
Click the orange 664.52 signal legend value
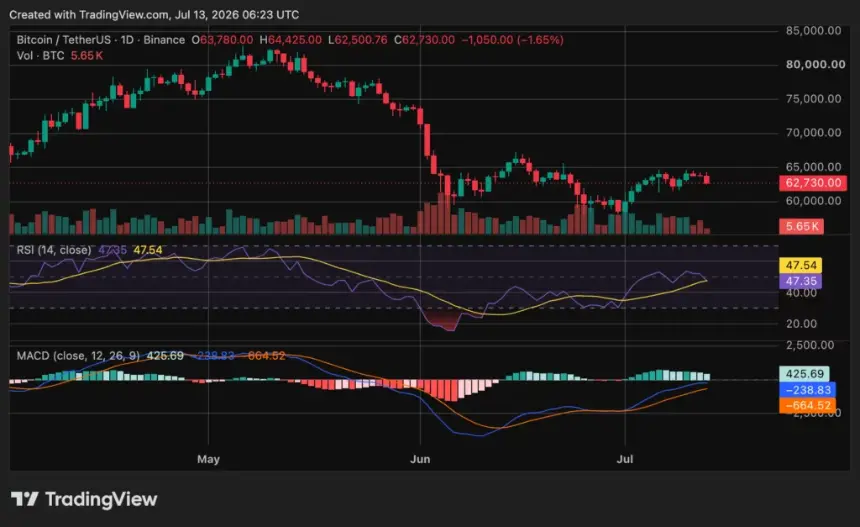(x=266, y=356)
